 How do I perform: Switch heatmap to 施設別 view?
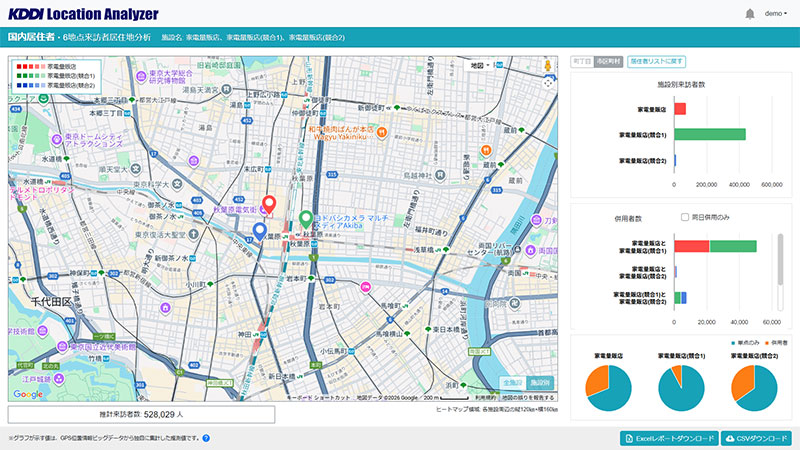coord(540,382)
